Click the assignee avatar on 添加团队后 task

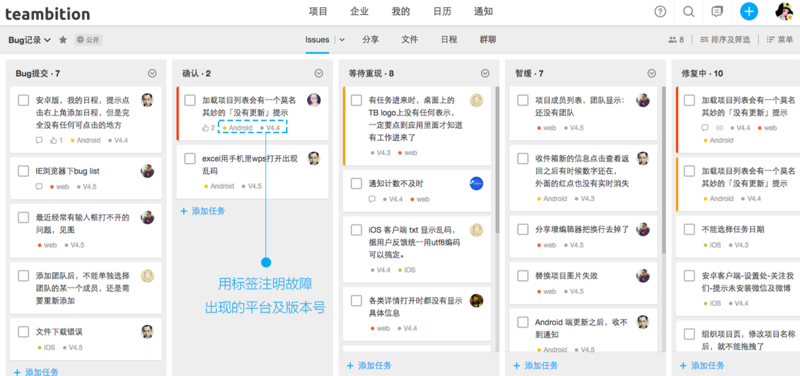pyautogui.click(x=147, y=276)
